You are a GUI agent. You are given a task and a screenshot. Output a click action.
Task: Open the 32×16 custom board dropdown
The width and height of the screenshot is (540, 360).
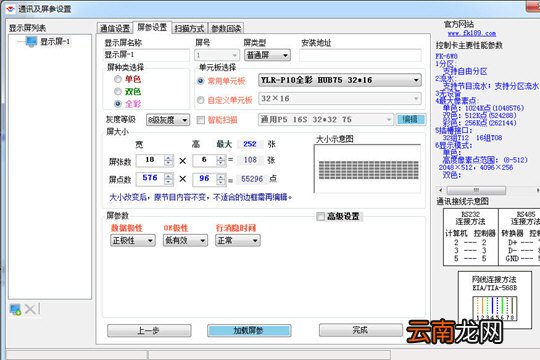tap(340, 99)
